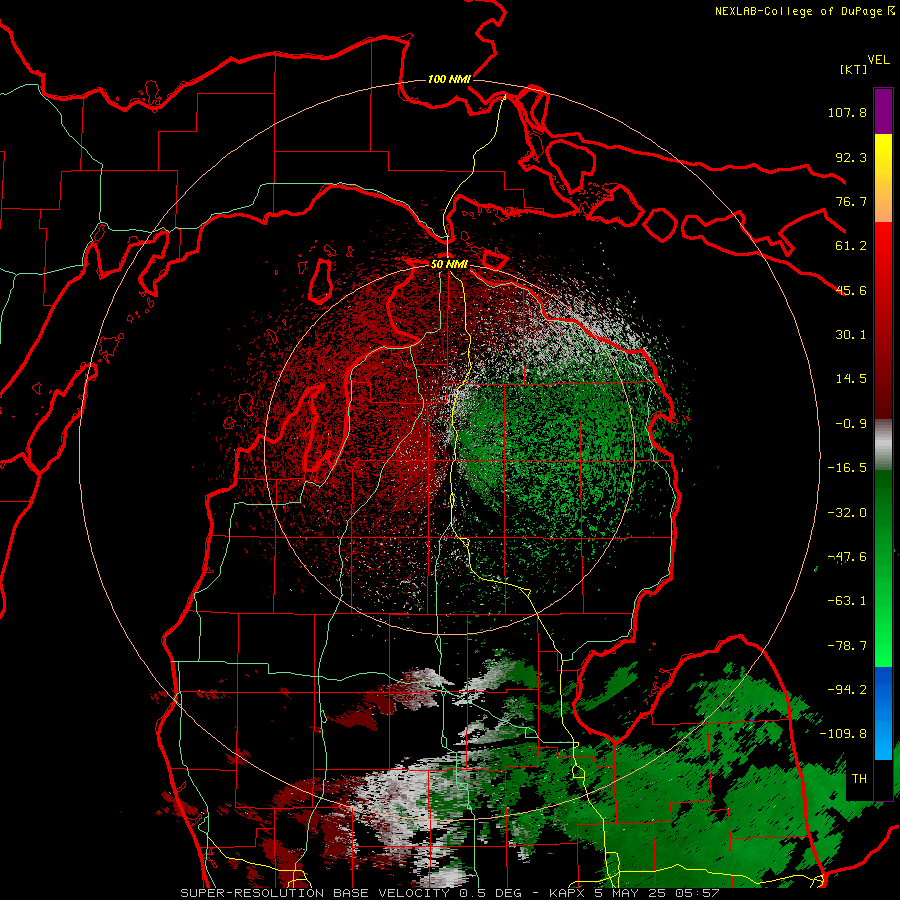Click the -47.6 legend value
The image size is (900, 900).
point(847,557)
